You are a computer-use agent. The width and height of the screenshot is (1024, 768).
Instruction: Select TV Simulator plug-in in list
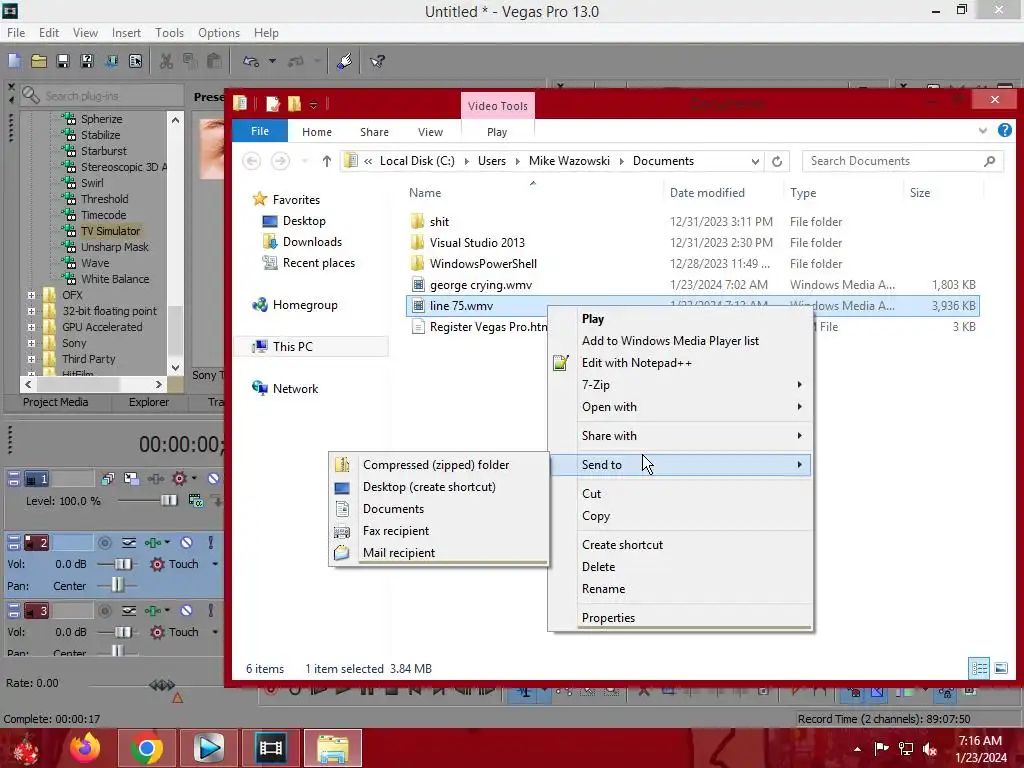pyautogui.click(x=110, y=231)
